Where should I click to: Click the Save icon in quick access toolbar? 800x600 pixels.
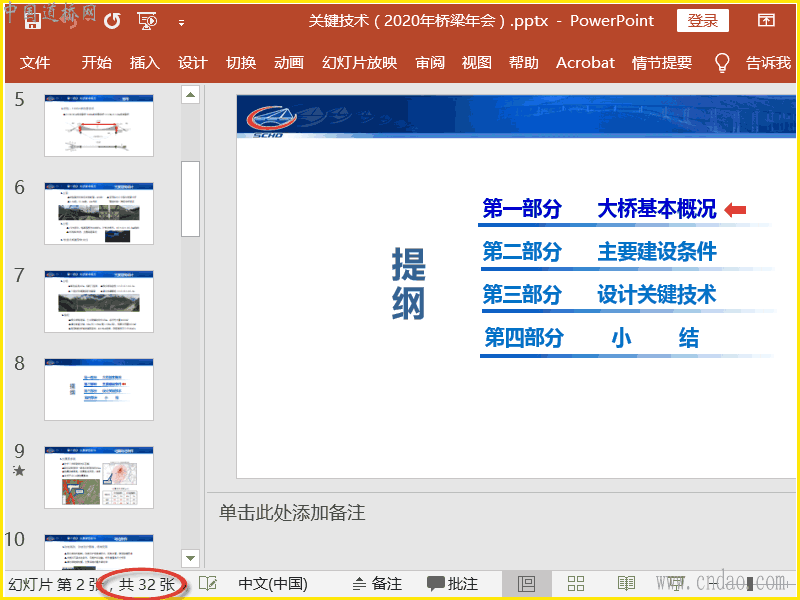tap(33, 20)
